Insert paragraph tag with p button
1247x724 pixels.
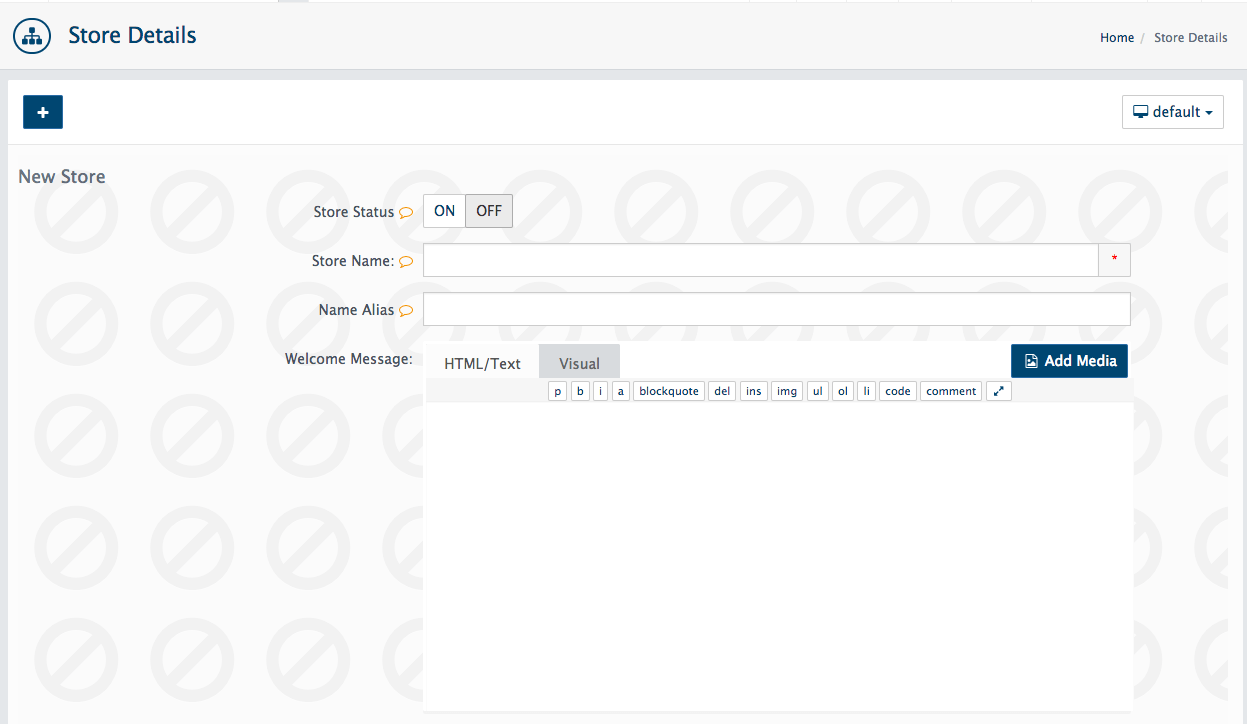(558, 391)
